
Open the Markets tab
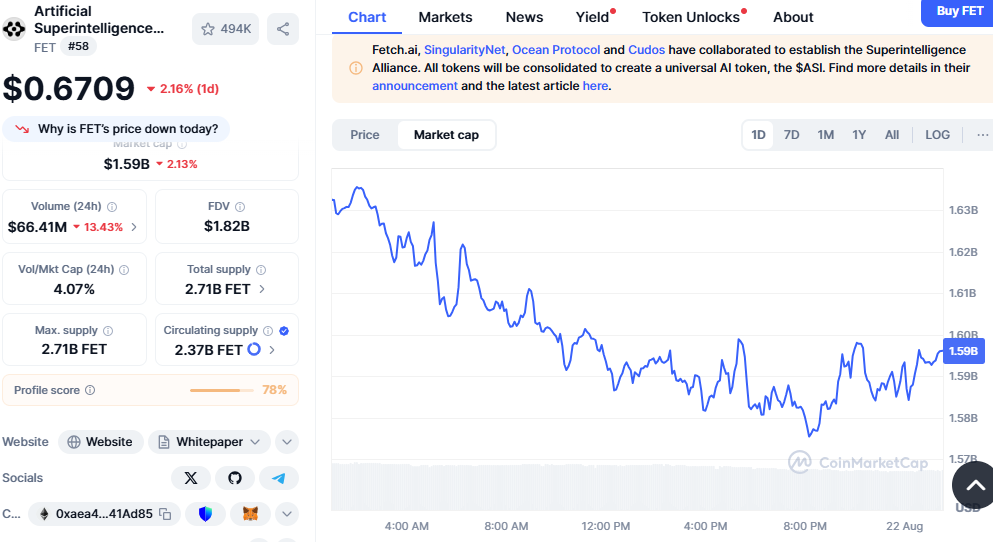[445, 17]
